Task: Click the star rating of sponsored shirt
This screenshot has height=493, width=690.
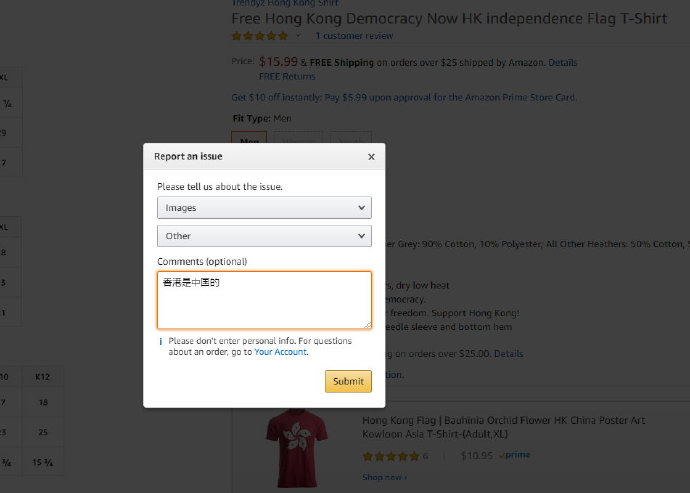Action: pos(390,456)
